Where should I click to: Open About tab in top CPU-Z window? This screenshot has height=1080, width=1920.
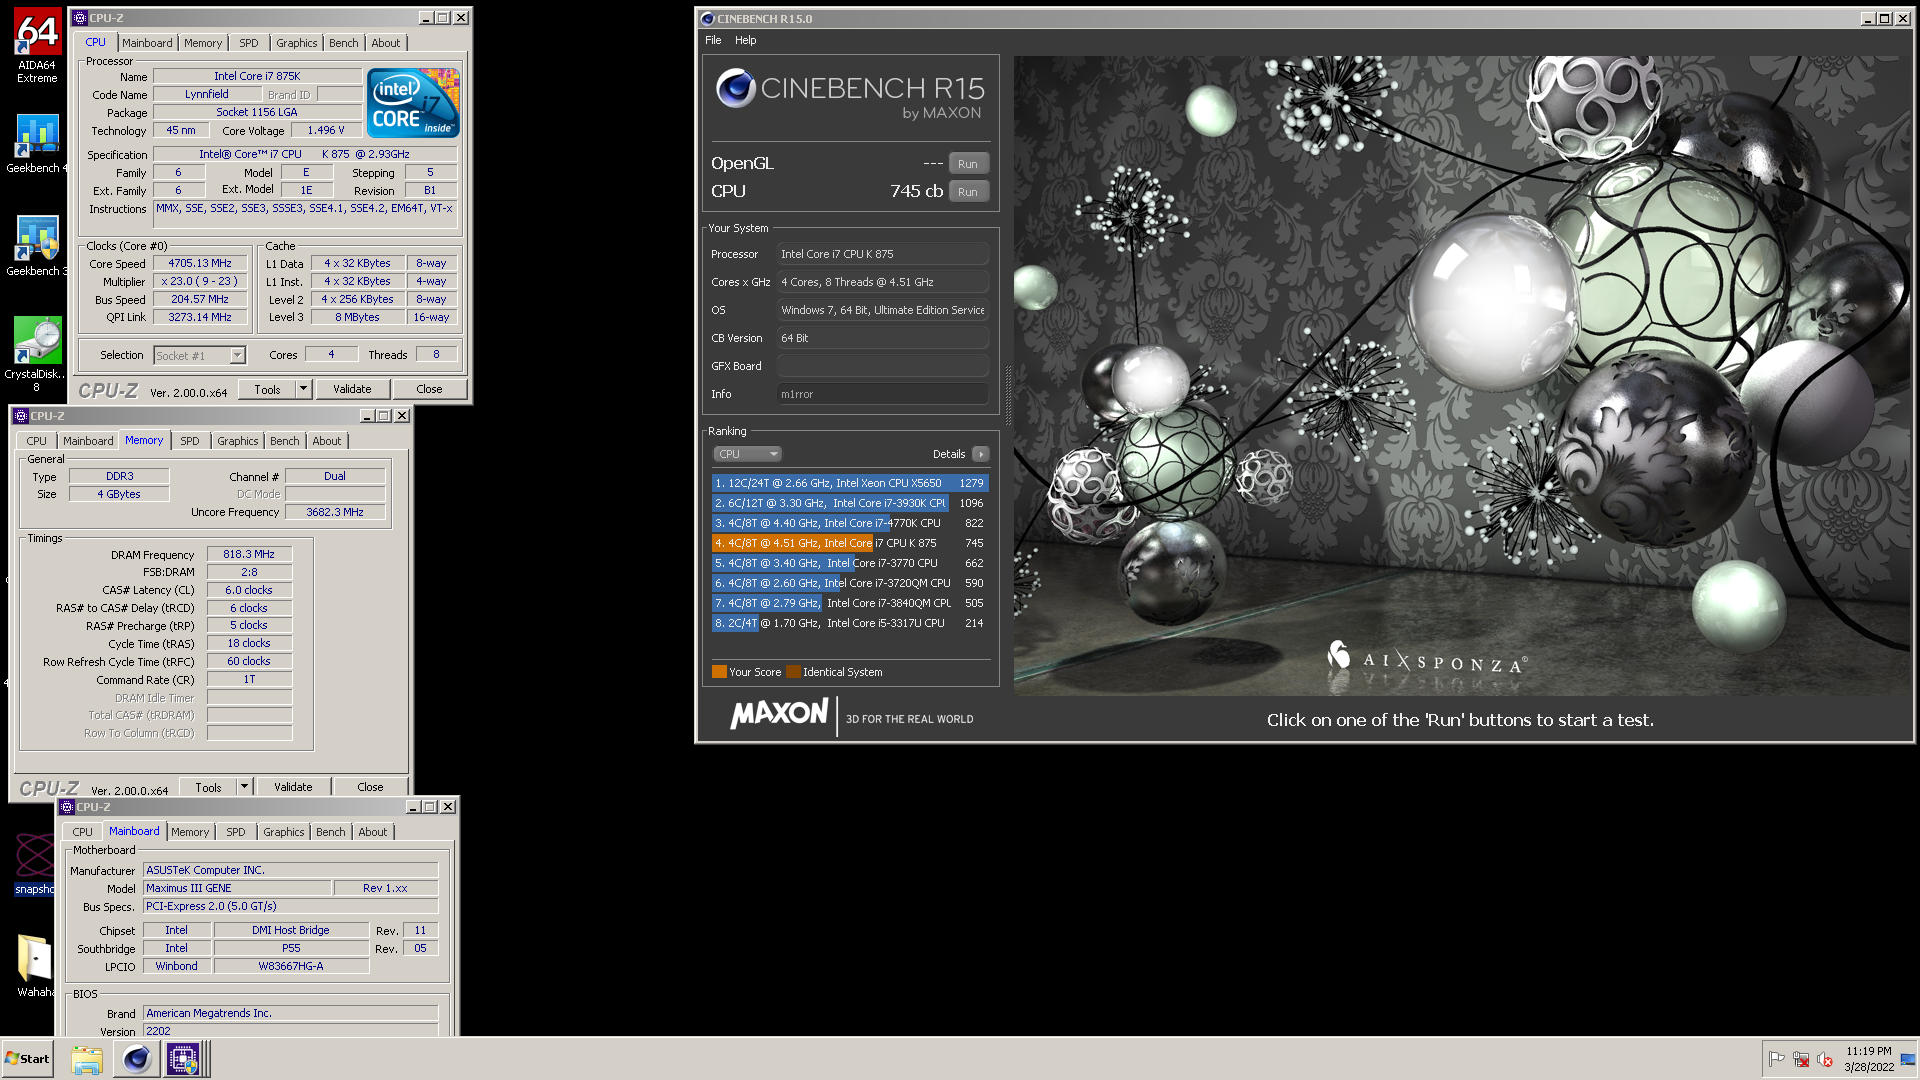[386, 43]
